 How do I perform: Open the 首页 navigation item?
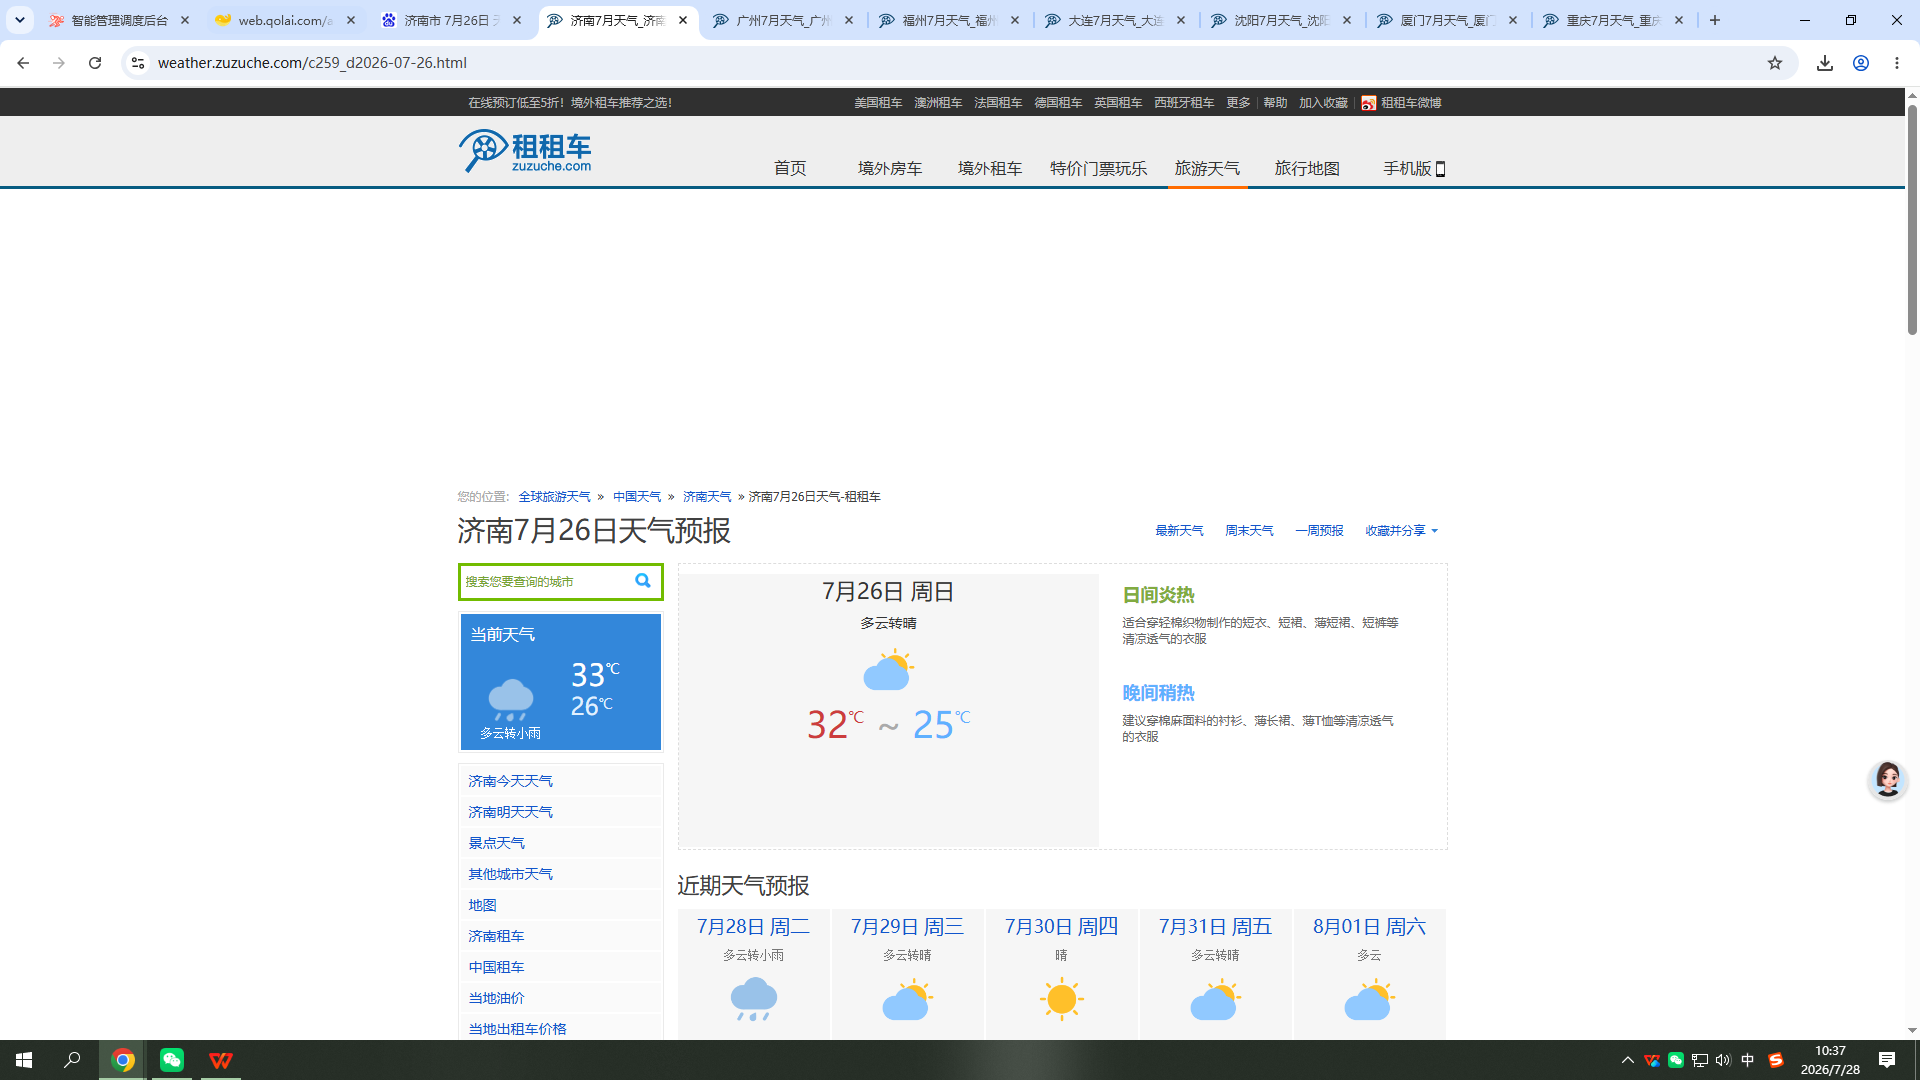[790, 169]
